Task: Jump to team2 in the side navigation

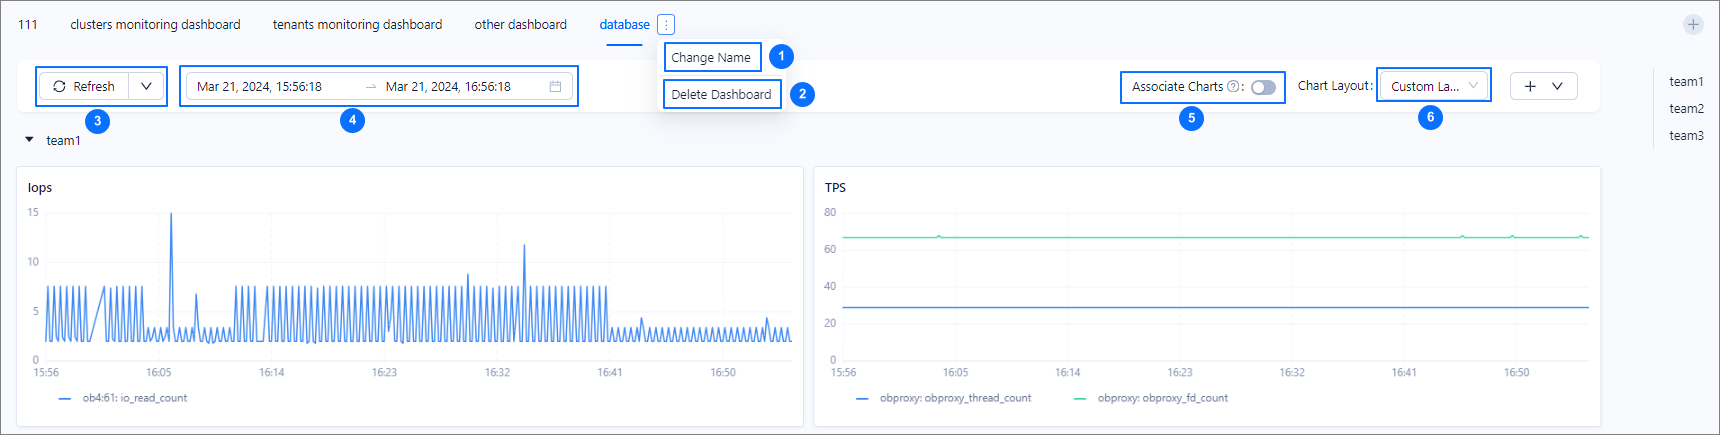Action: pos(1686,109)
